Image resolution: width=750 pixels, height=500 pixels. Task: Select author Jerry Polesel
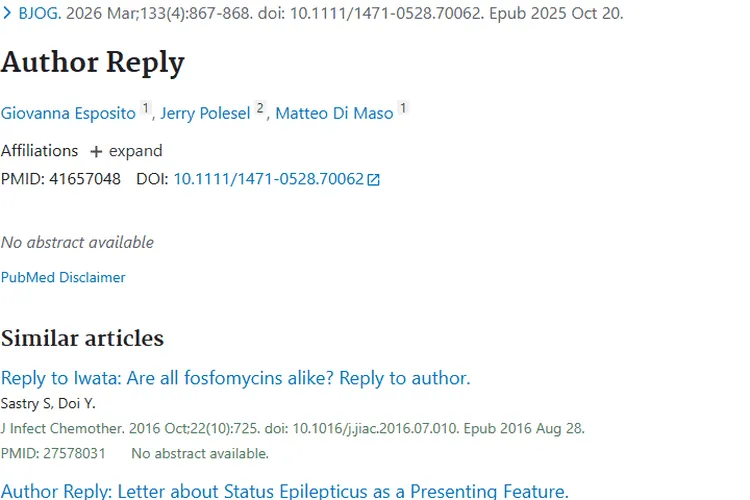(205, 113)
